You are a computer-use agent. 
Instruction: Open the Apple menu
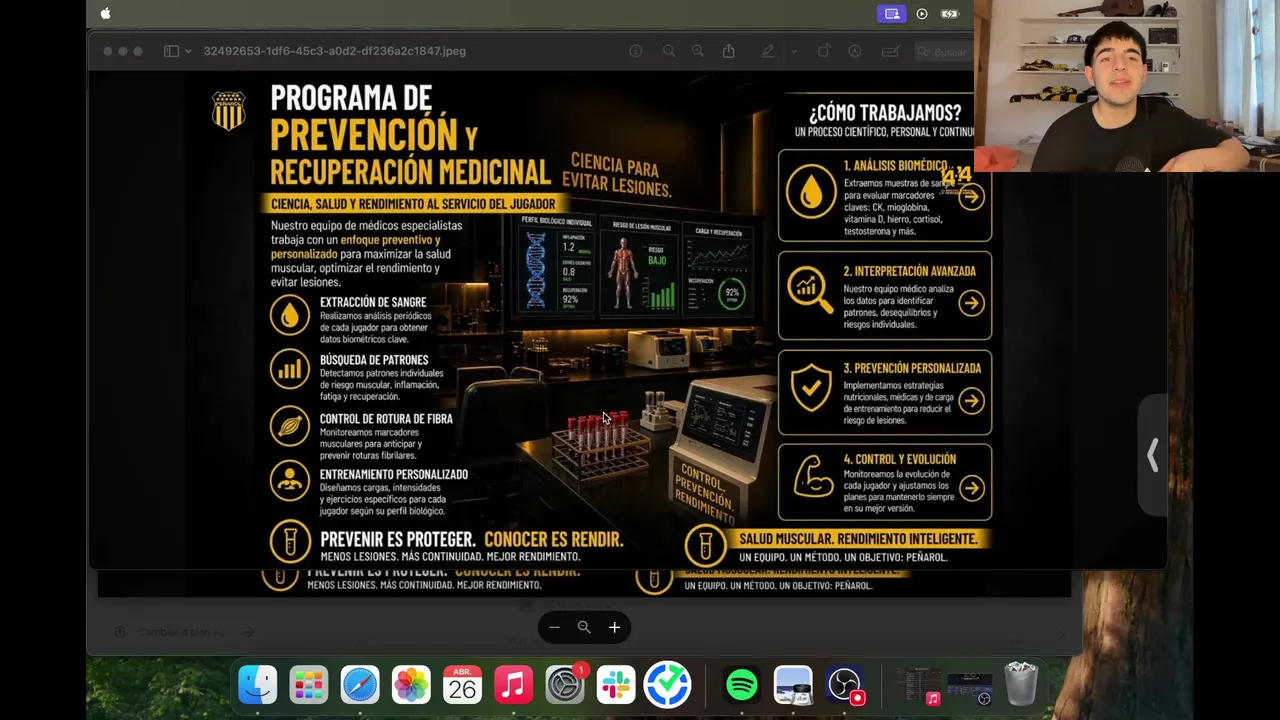pyautogui.click(x=106, y=13)
